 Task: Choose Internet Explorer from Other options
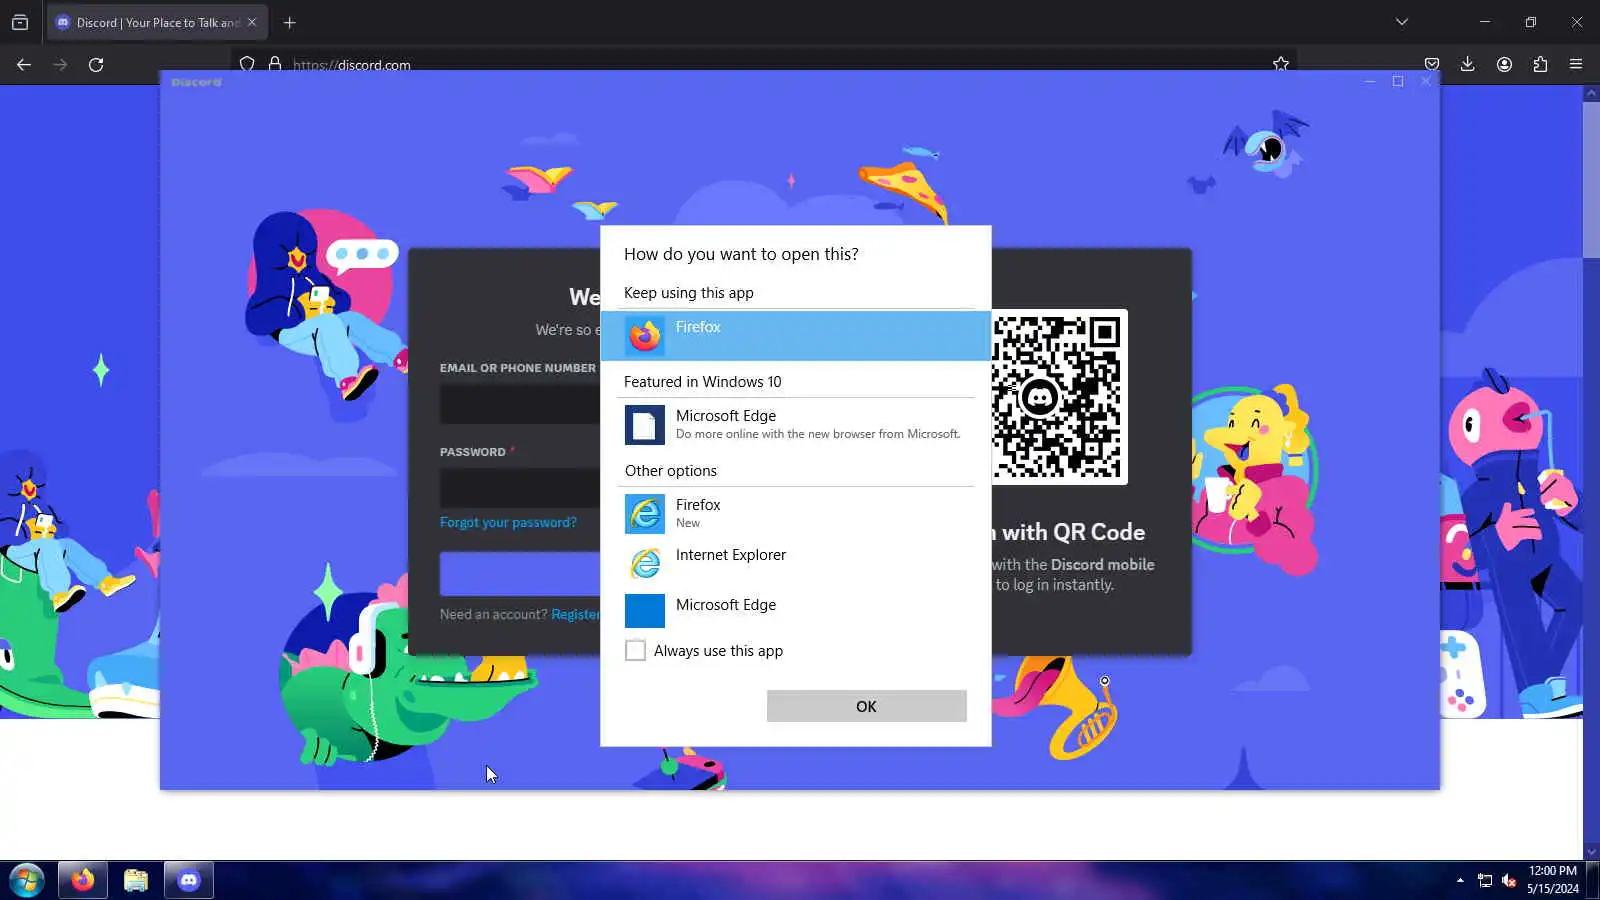pos(796,563)
